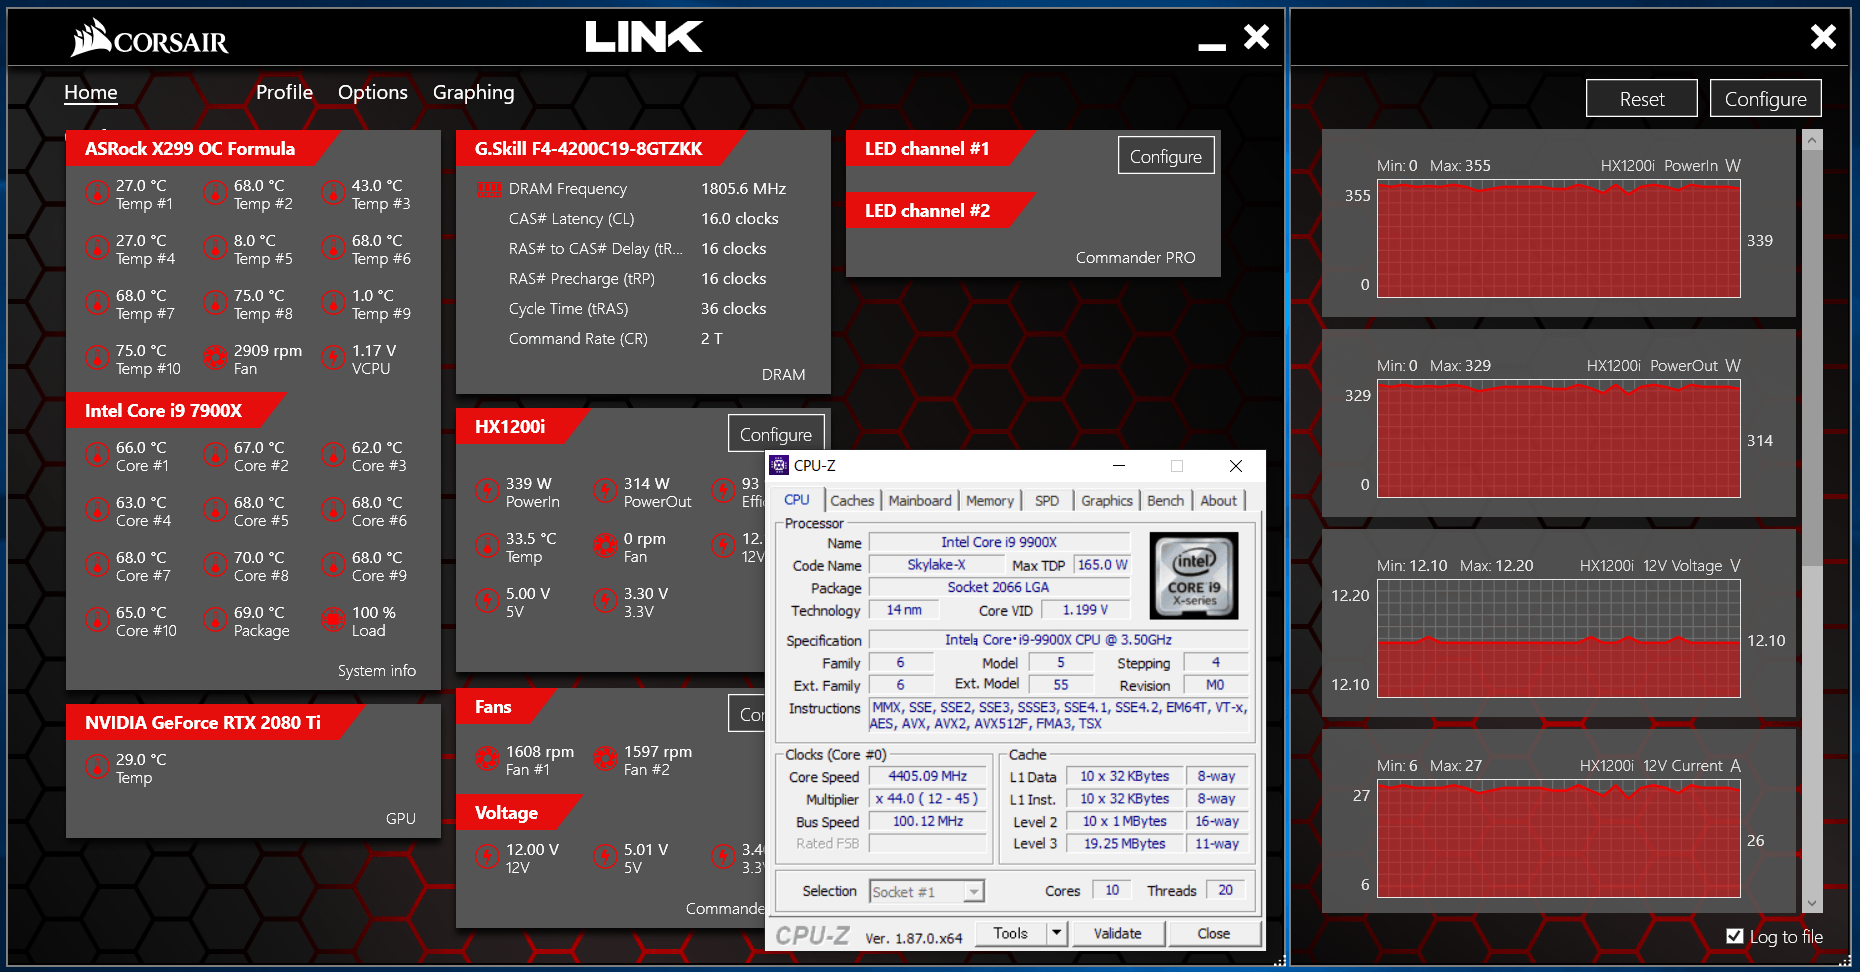Screen dimensions: 1860x972
Task: Click the Core #10 temperature icon
Action: coord(97,619)
